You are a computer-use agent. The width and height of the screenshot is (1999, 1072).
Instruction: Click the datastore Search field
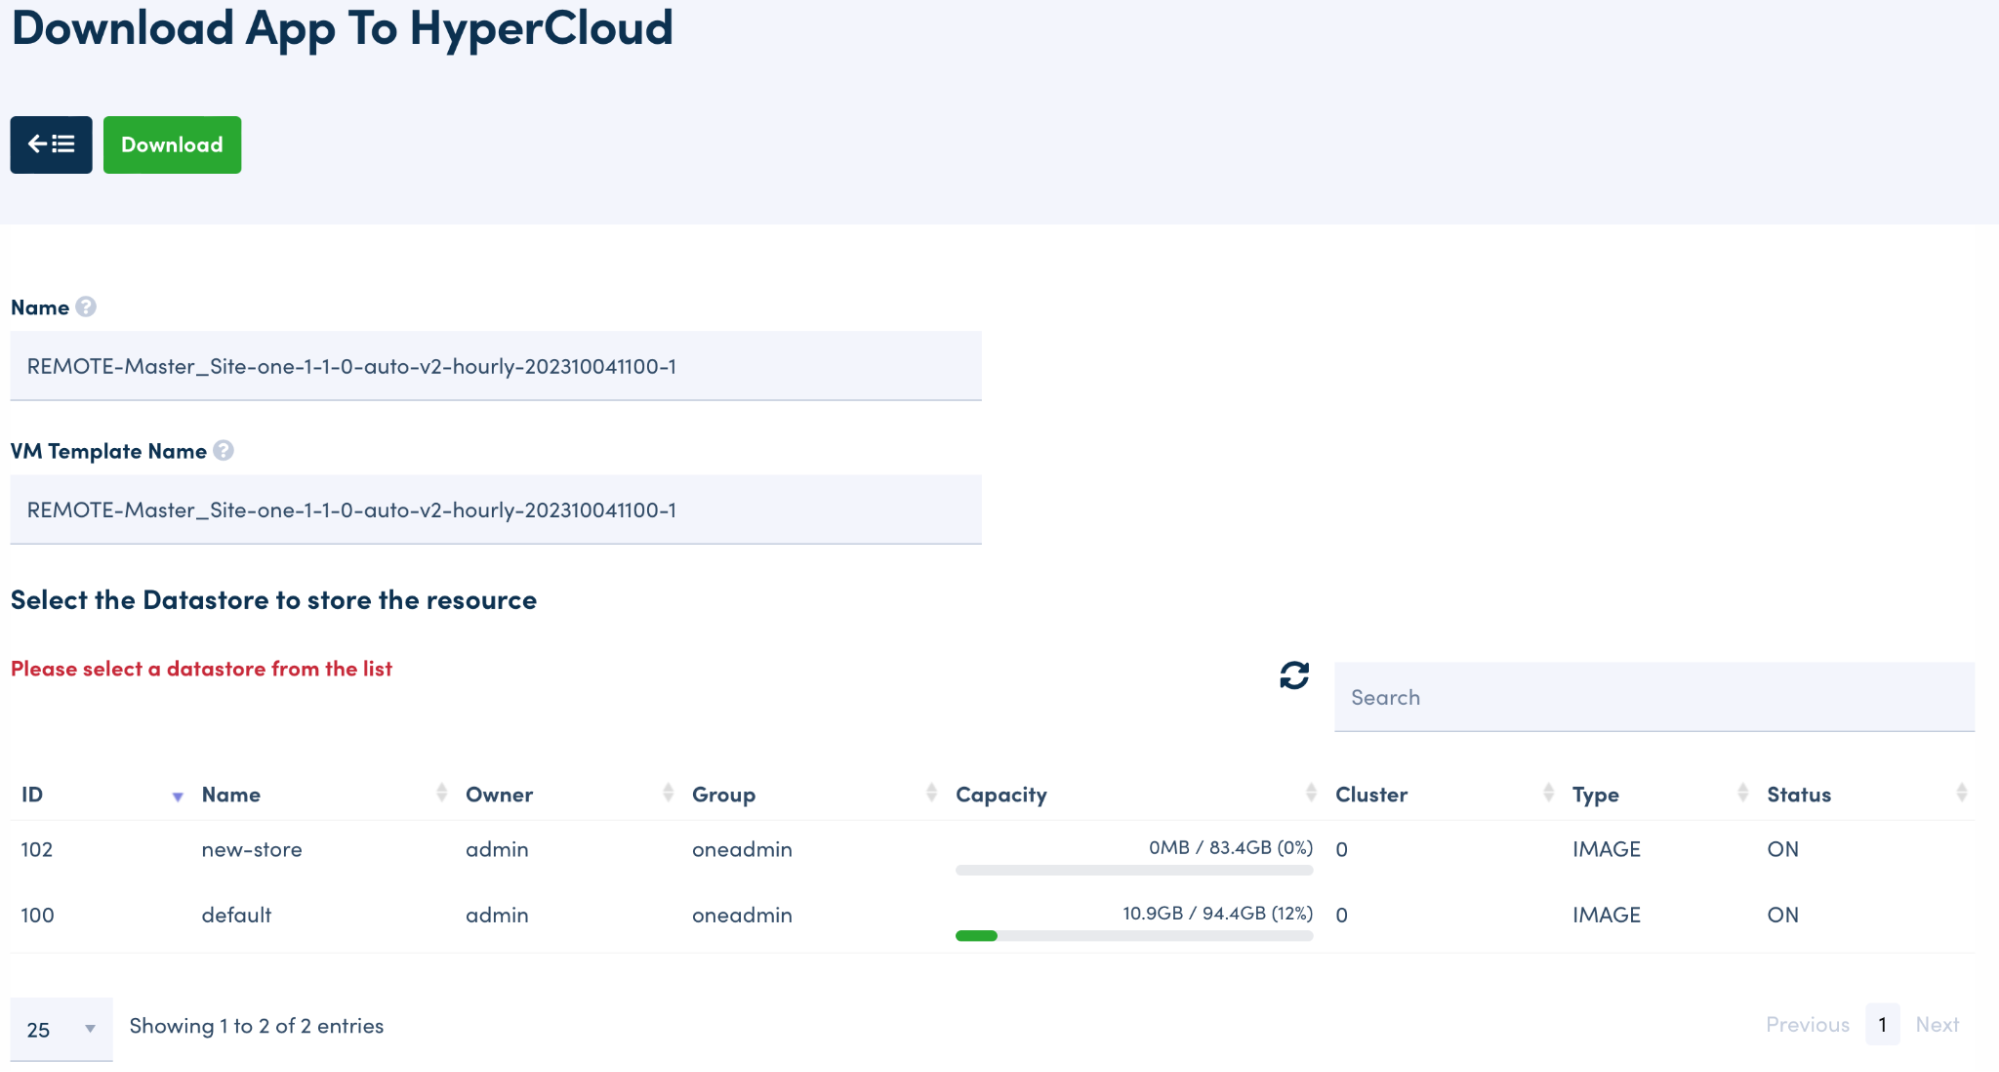(1653, 697)
